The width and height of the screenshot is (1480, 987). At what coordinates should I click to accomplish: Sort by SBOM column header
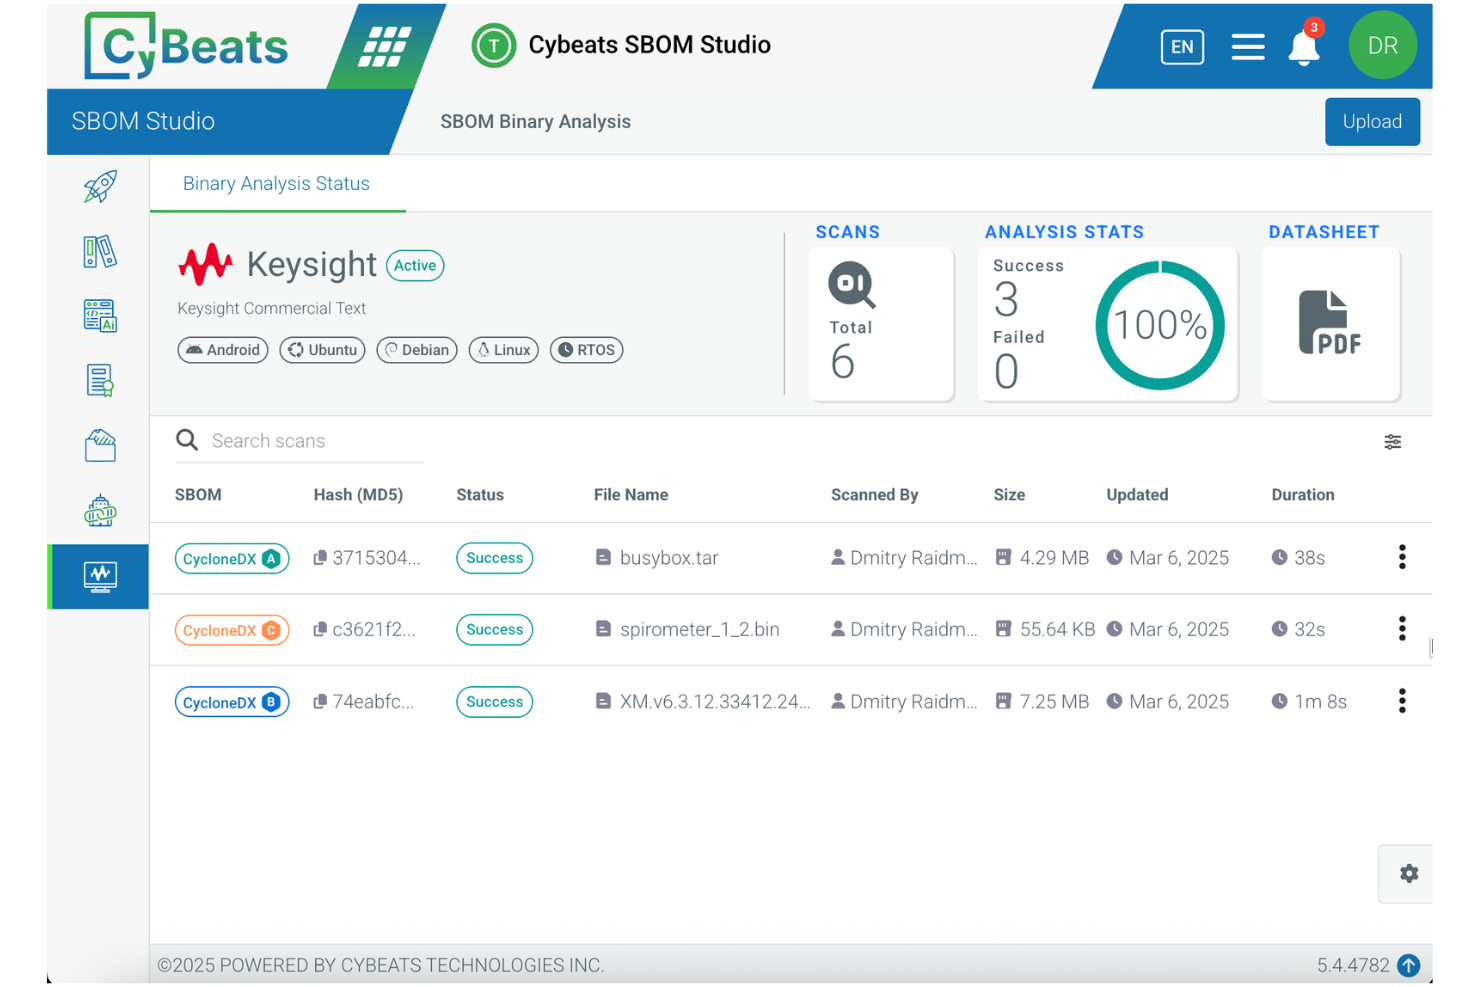pos(198,495)
